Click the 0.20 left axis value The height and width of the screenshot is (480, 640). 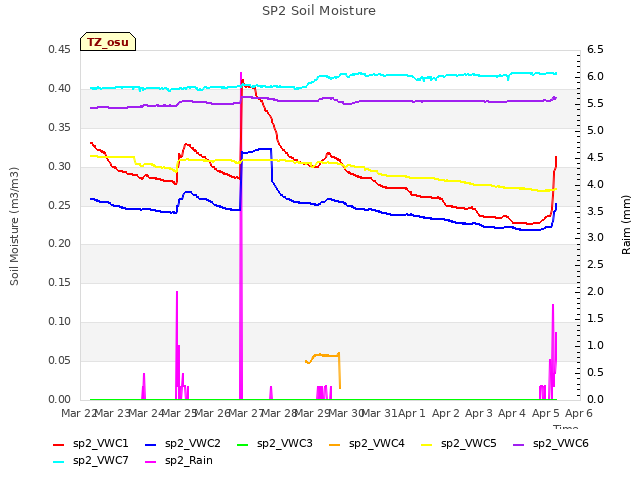59,244
